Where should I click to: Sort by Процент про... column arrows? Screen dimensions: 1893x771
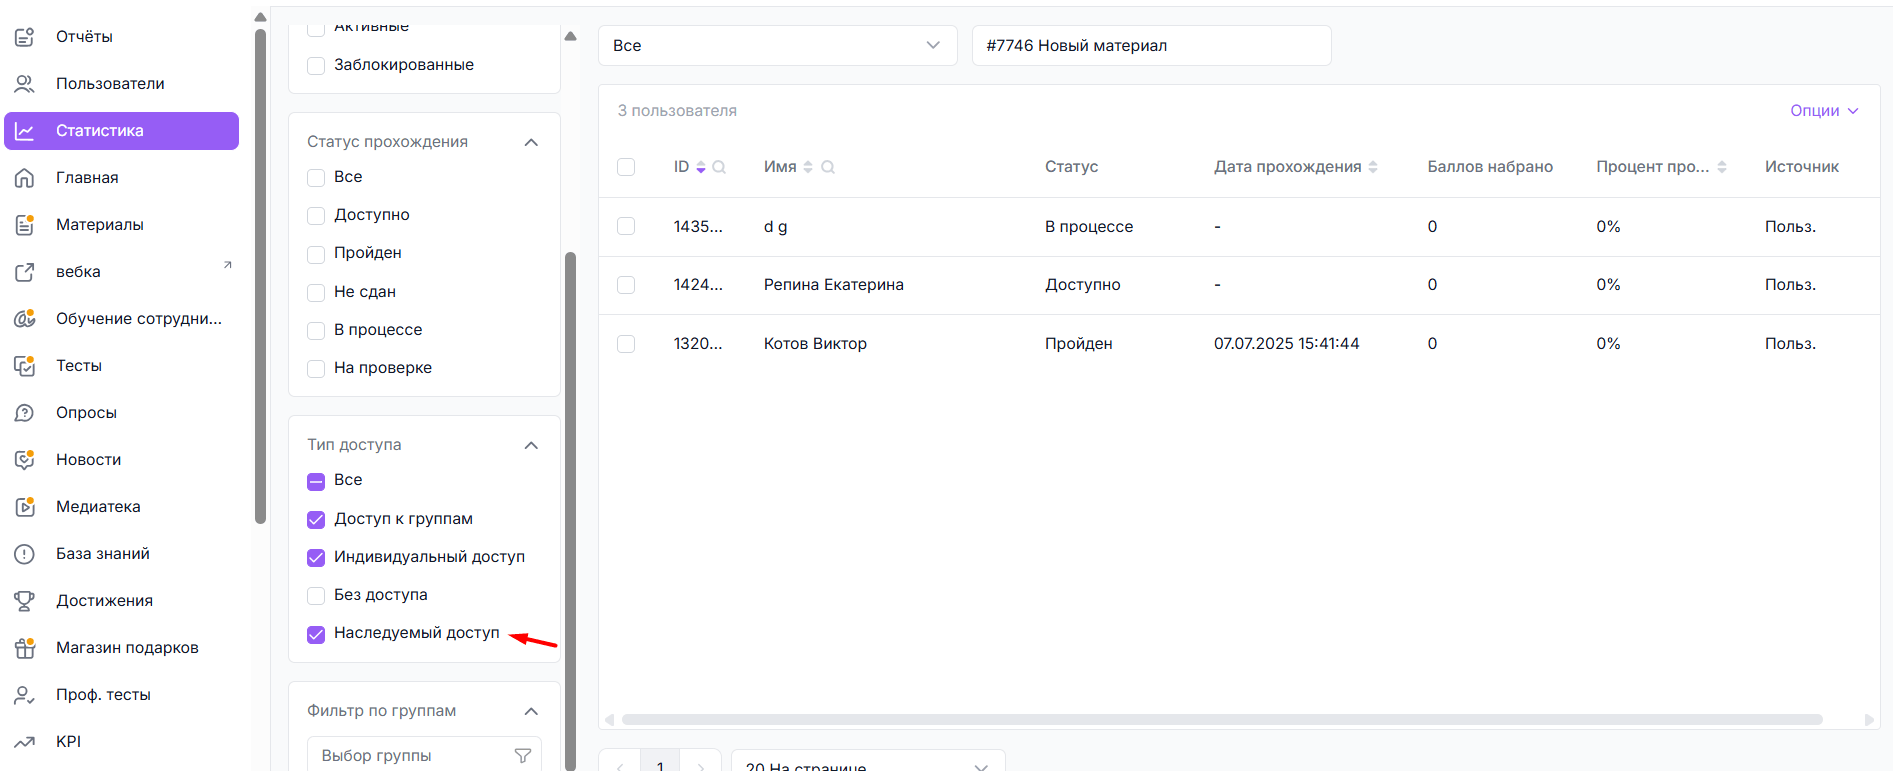[x=1722, y=167]
